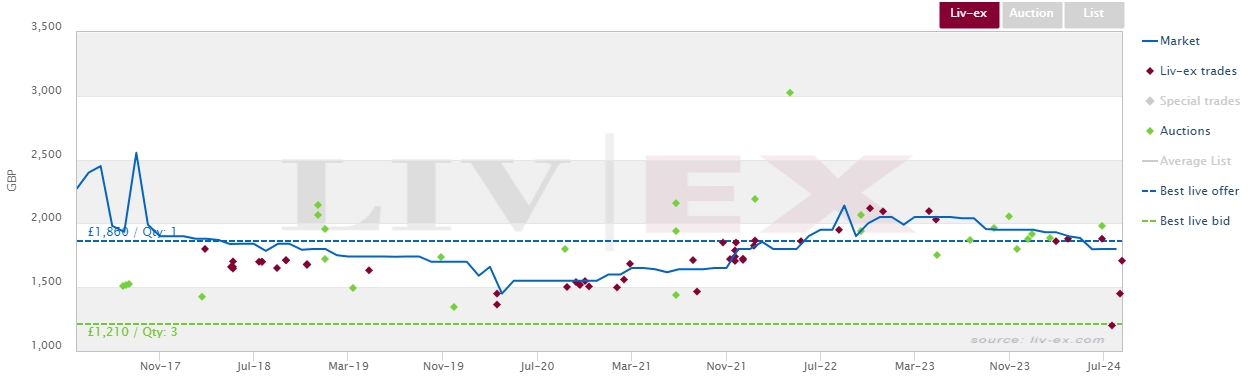Click the £1,210 / Qty: 3 bid label

[132, 332]
